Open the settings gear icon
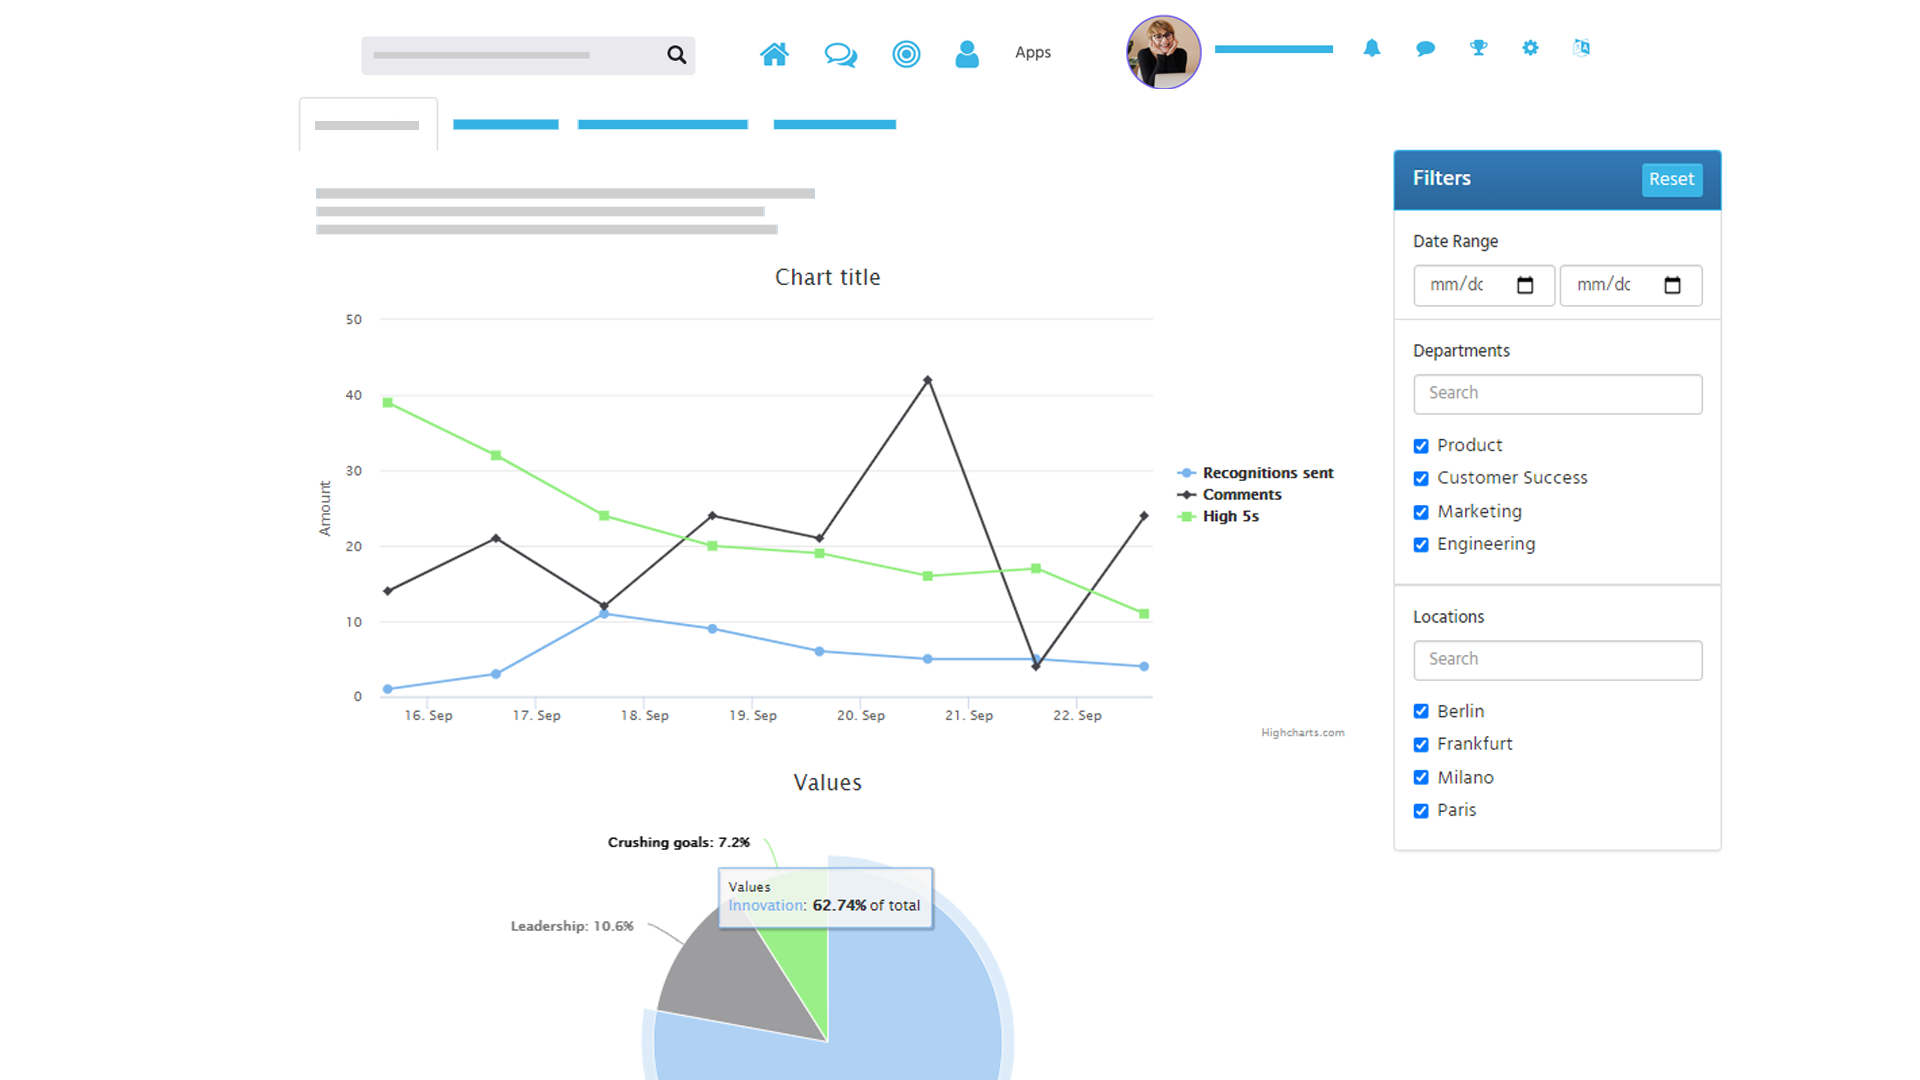Screen dimensions: 1920x1080 coord(1530,48)
